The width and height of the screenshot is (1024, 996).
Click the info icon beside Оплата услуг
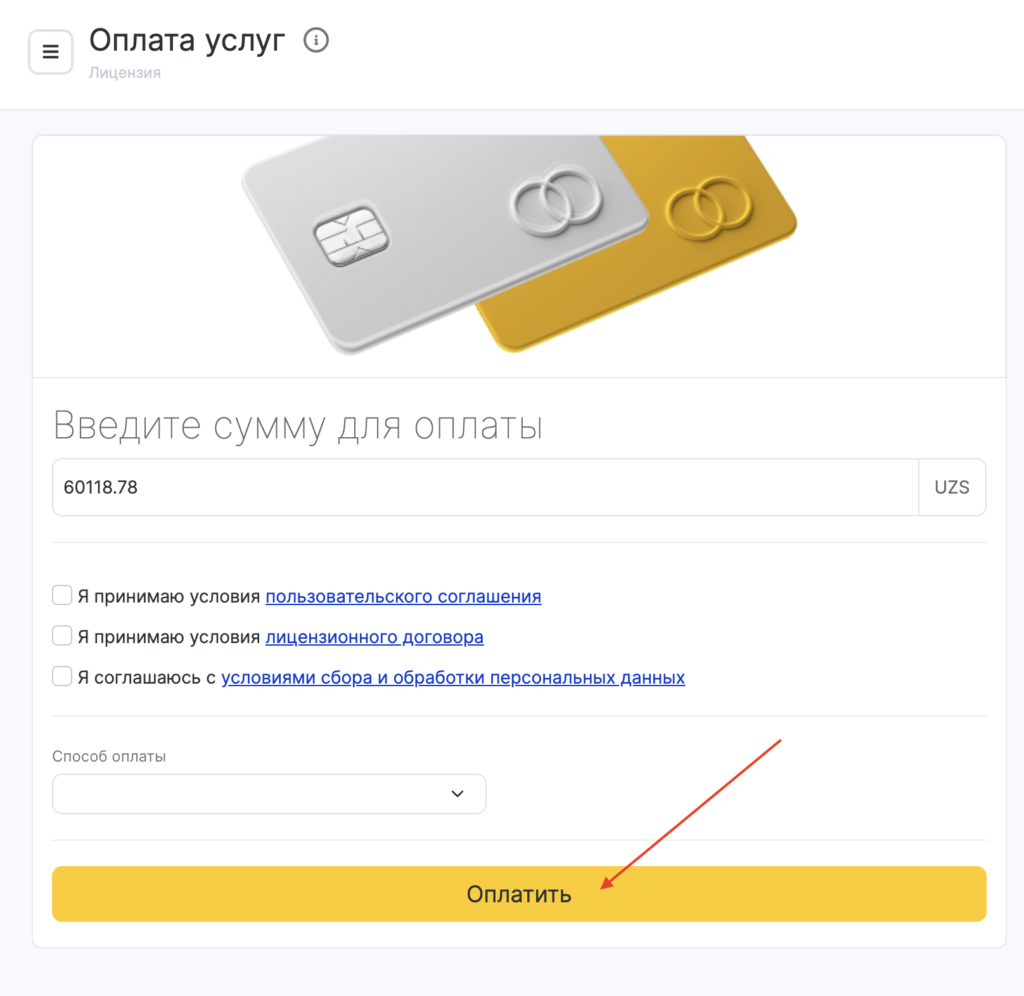[316, 41]
